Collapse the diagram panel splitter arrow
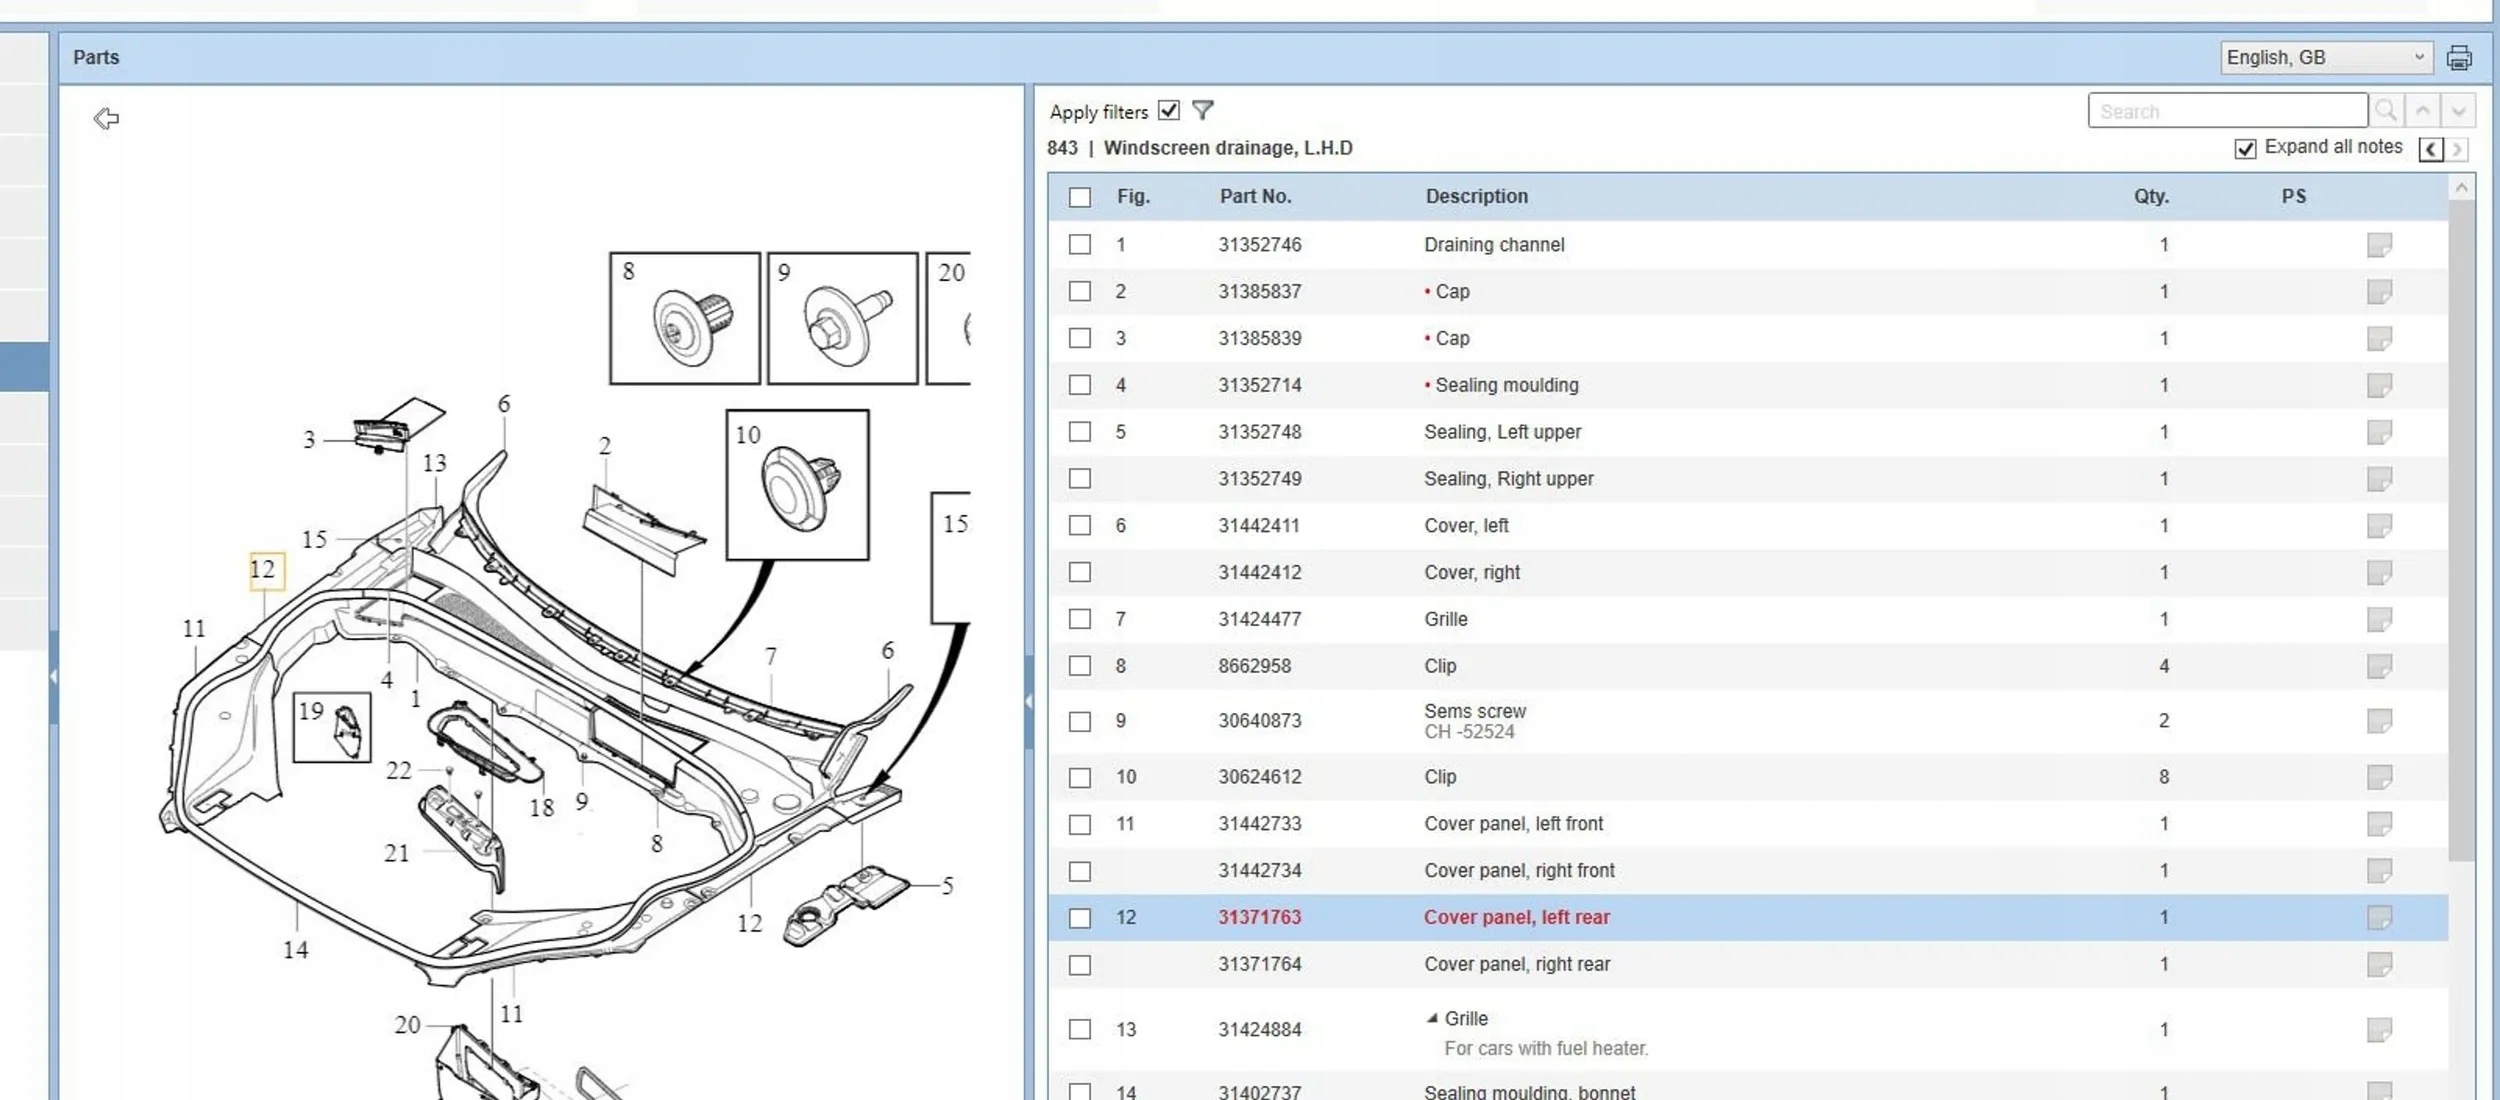2500x1100 pixels. (1029, 702)
